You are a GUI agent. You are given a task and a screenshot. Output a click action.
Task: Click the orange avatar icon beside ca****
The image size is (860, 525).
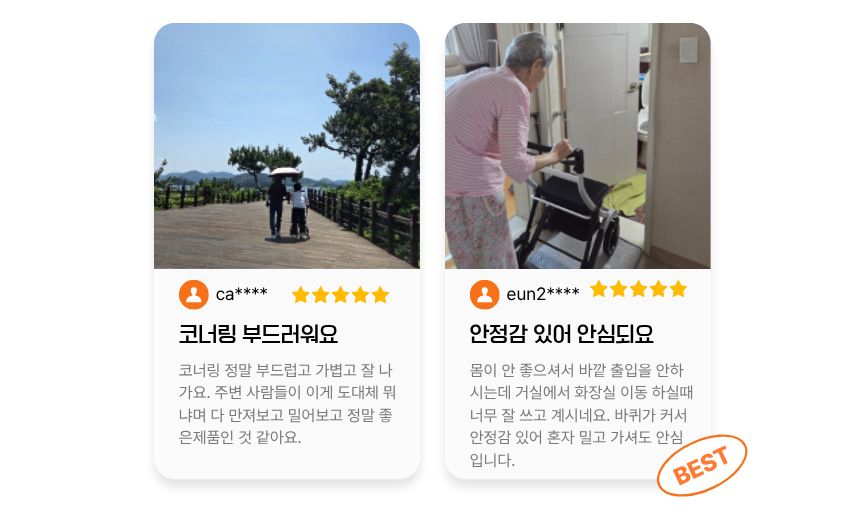point(194,295)
